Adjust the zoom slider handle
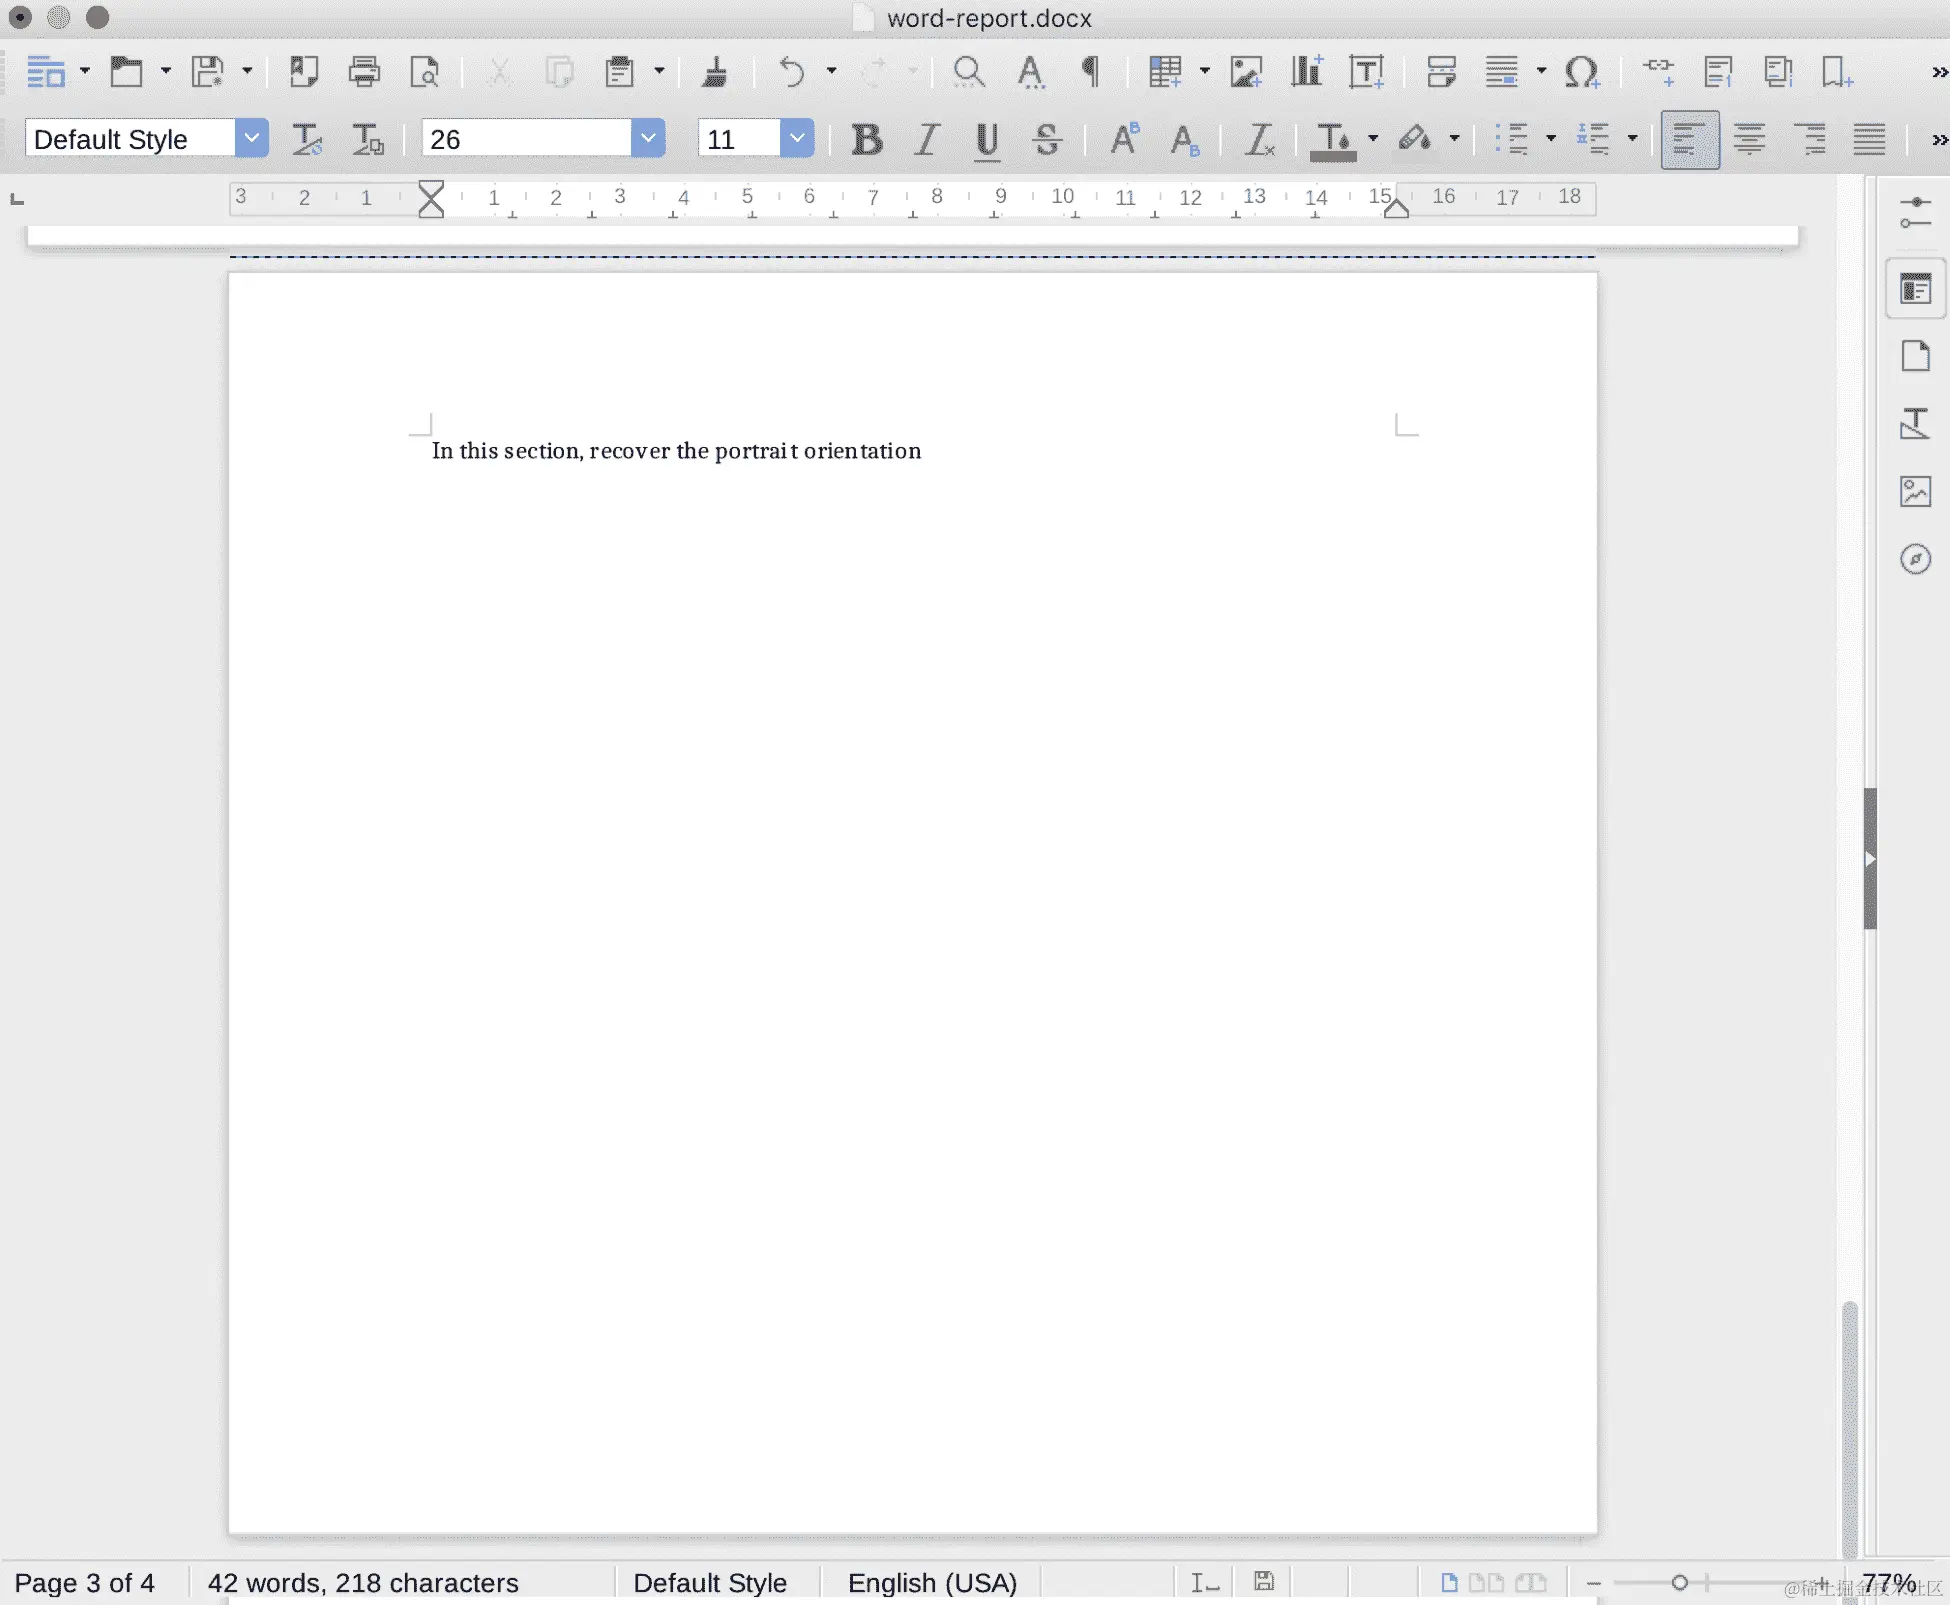This screenshot has height=1605, width=1950. pyautogui.click(x=1680, y=1582)
